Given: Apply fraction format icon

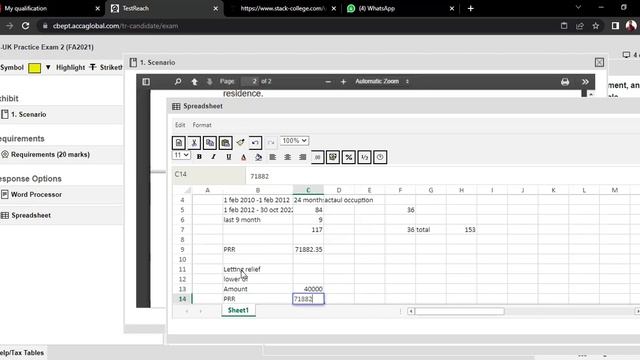Looking at the screenshot, I should point(364,157).
